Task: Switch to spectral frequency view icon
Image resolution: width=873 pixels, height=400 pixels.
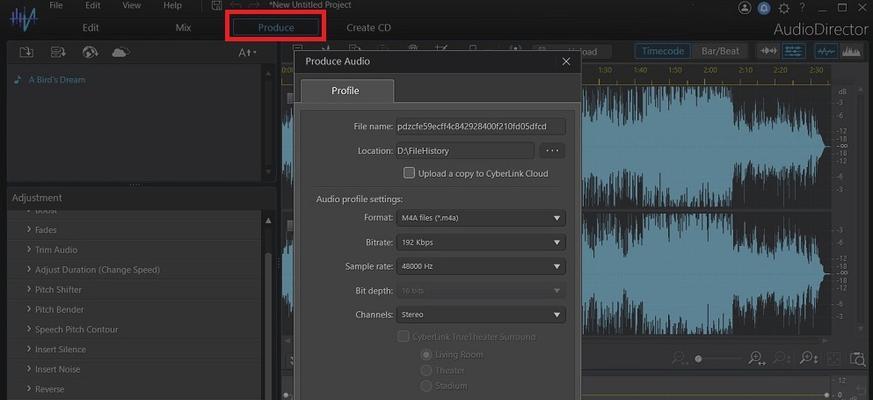Action: (850, 51)
